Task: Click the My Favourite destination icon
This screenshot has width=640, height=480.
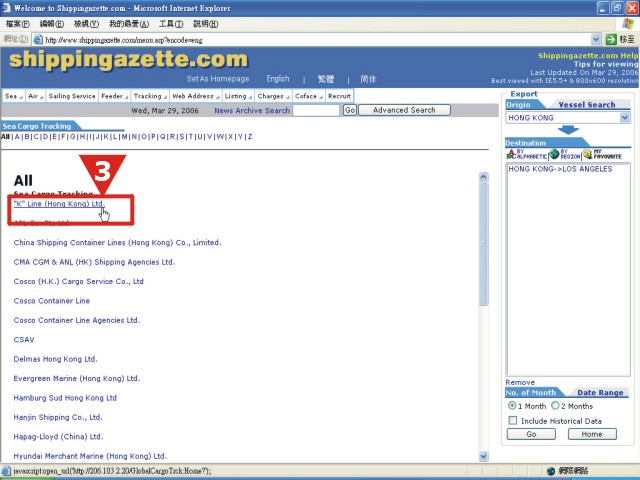Action: coord(602,154)
